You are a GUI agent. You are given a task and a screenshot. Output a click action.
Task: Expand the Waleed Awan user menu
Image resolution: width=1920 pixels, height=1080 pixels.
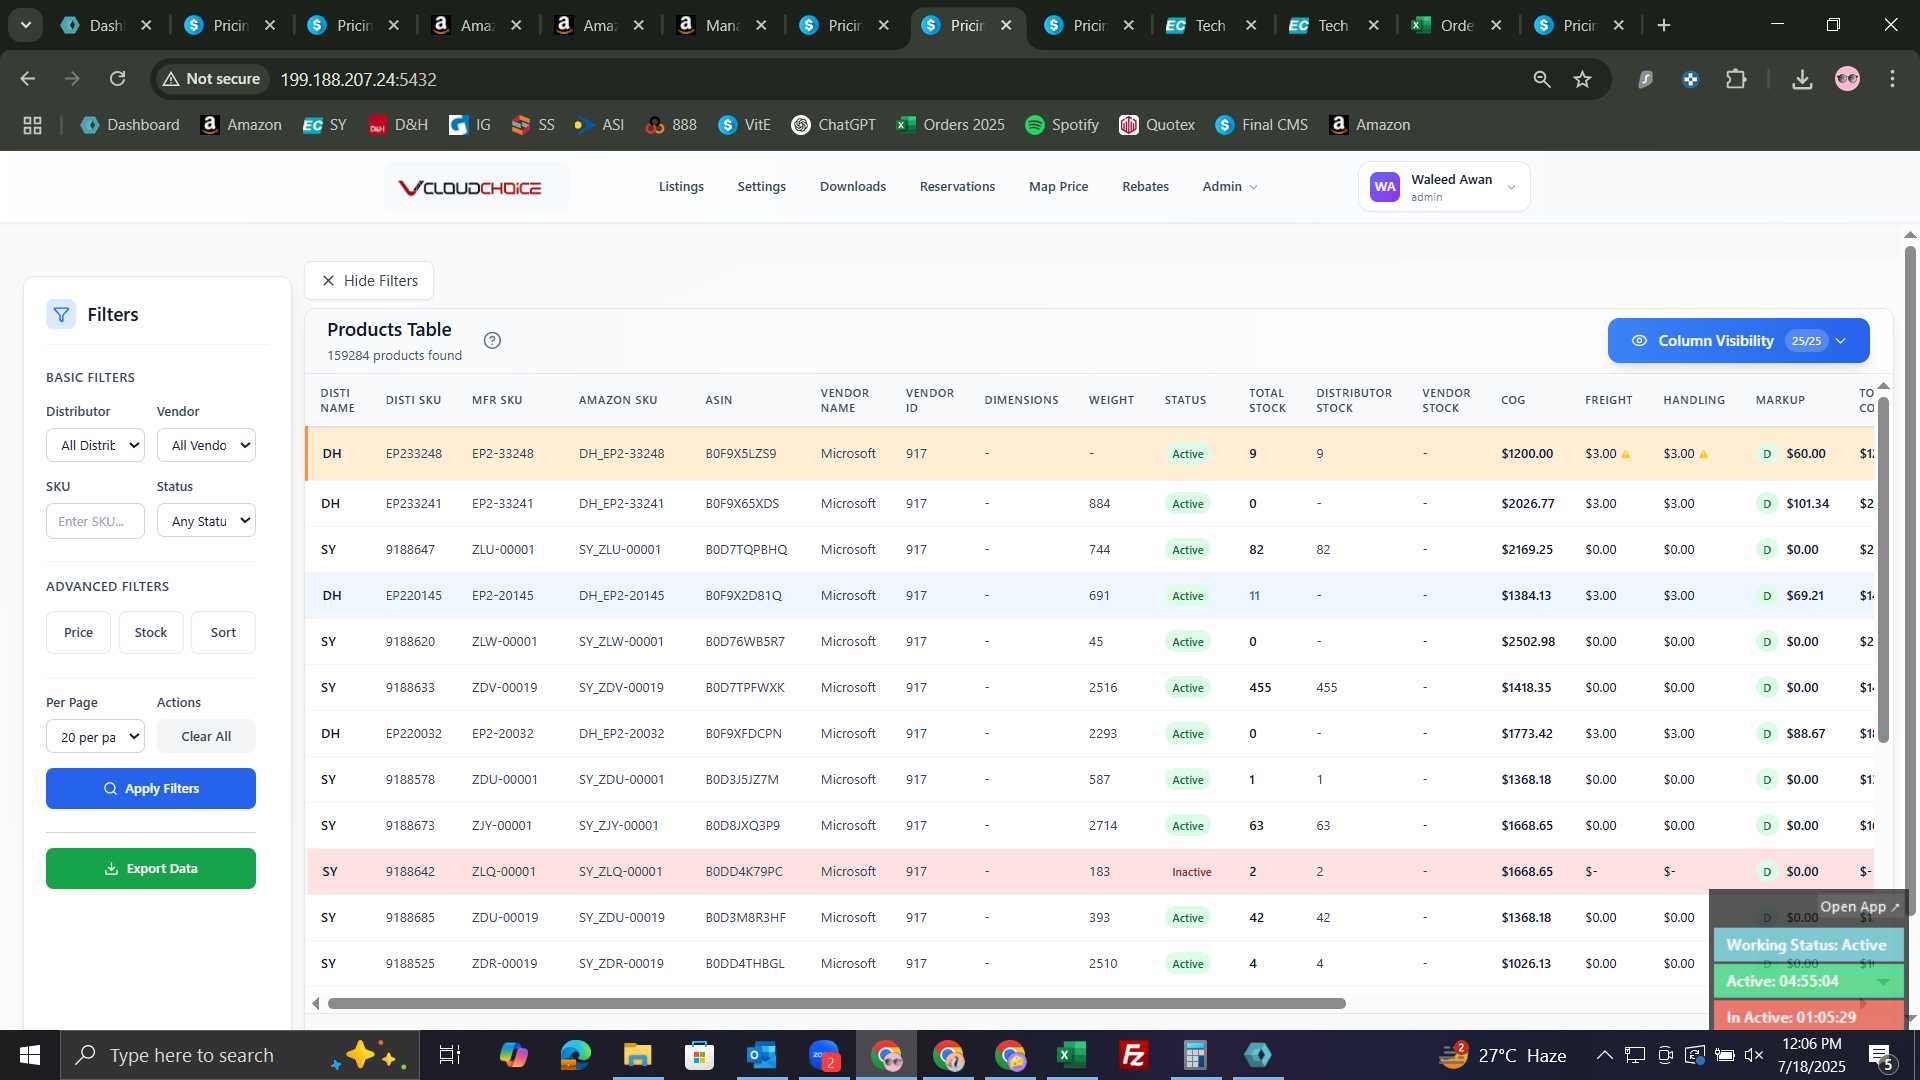pos(1444,187)
